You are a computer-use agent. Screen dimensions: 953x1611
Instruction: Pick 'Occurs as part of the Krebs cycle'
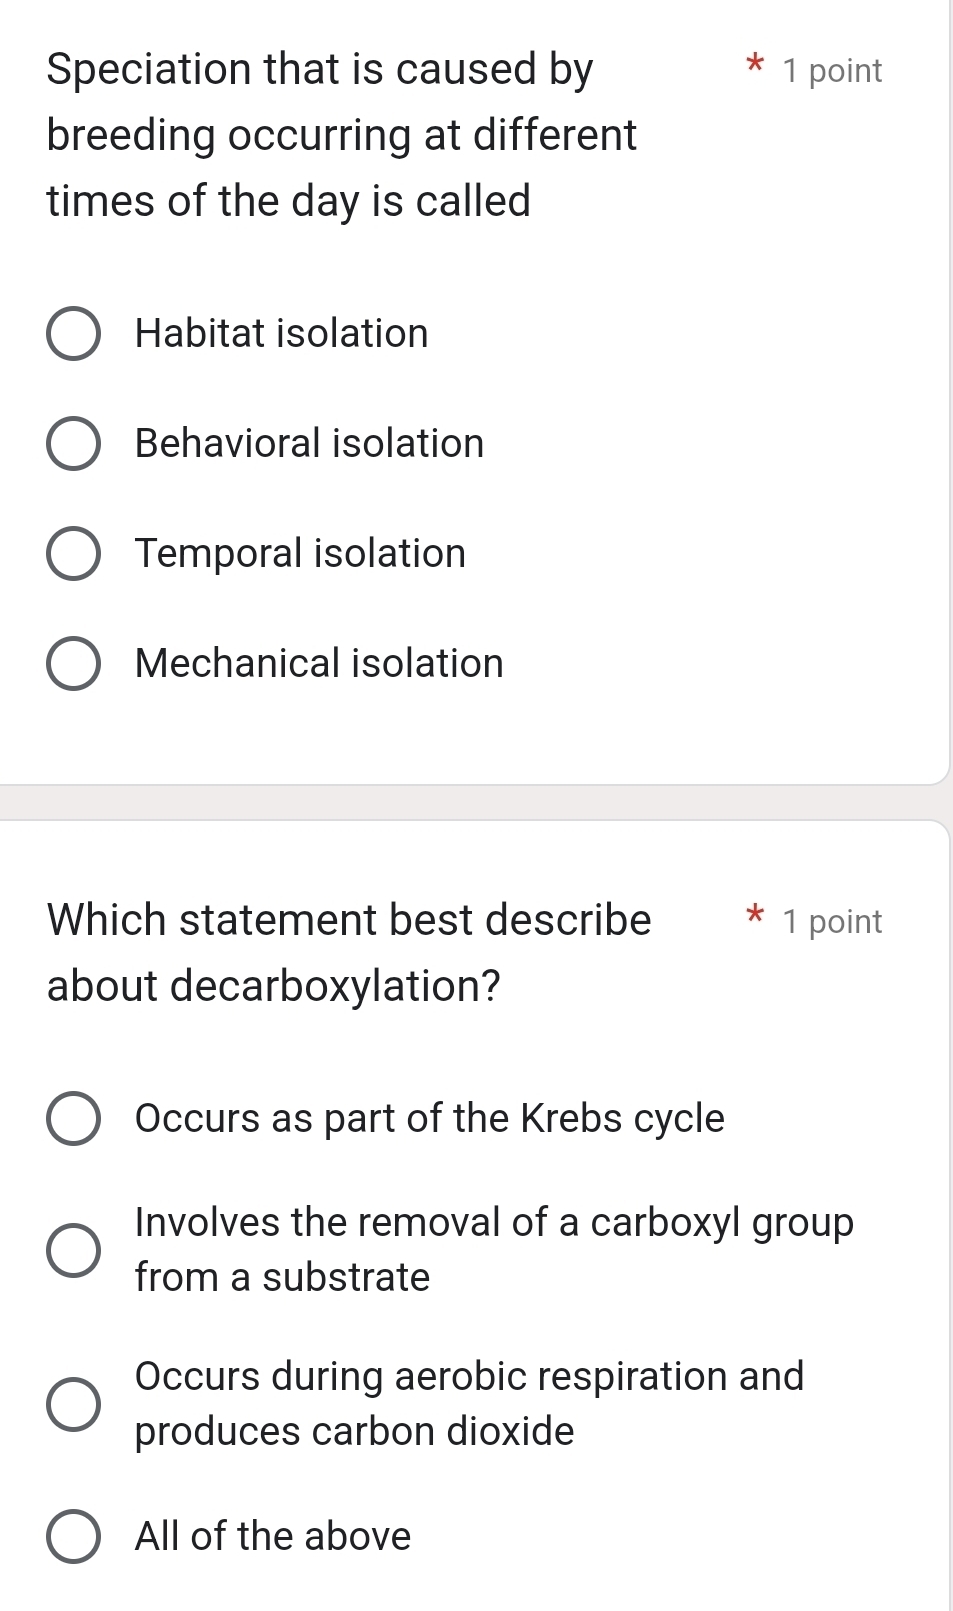coord(72,1119)
